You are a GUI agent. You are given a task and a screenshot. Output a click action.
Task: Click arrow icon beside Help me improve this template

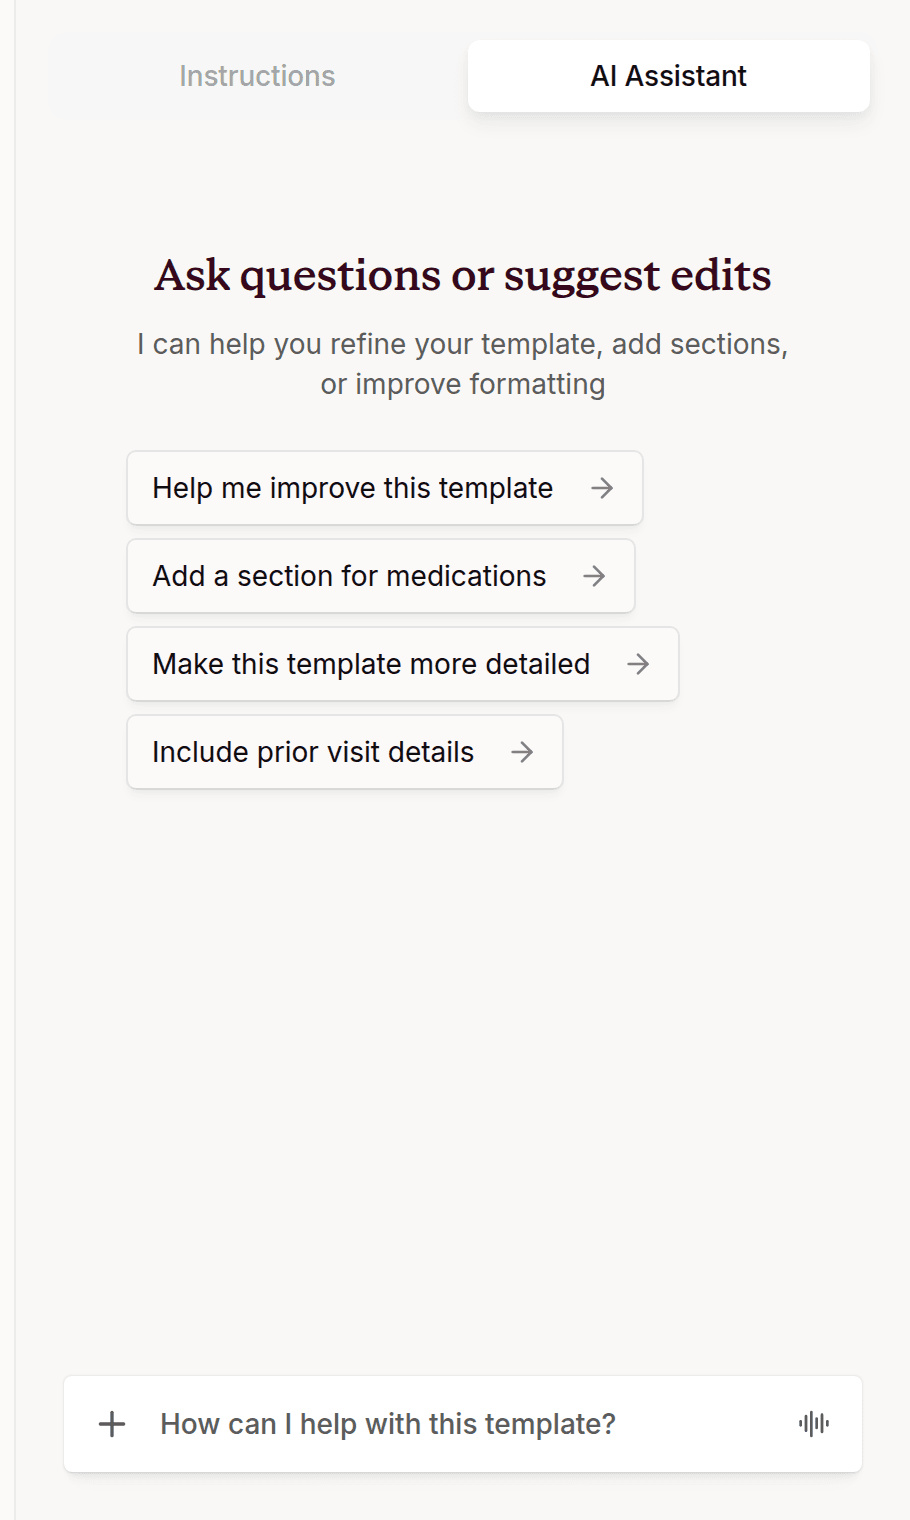click(x=602, y=488)
